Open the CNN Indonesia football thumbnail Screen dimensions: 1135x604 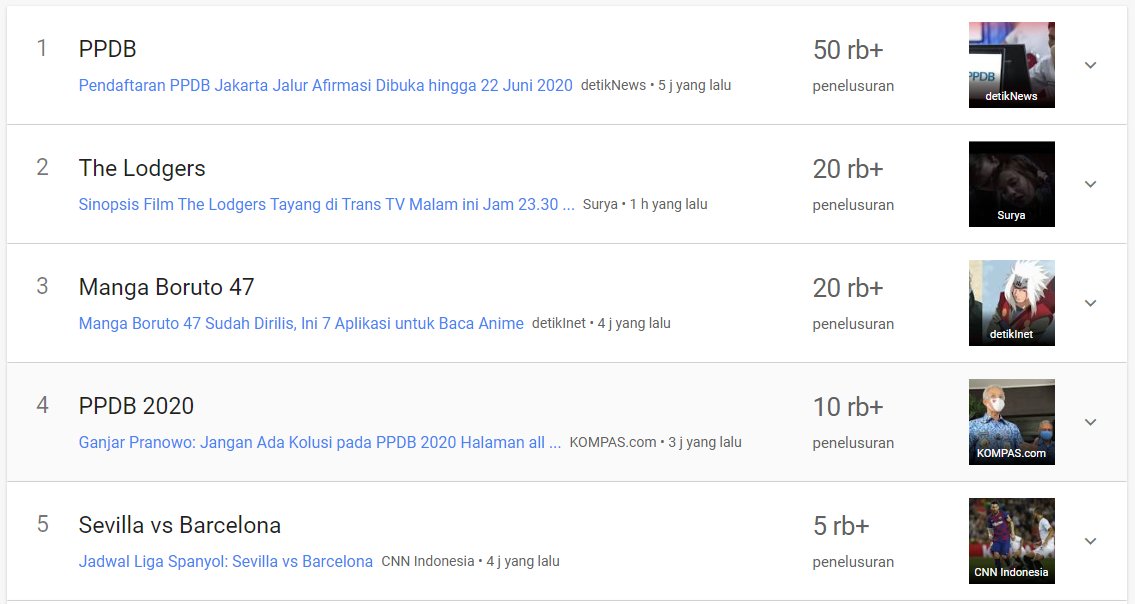[1011, 541]
